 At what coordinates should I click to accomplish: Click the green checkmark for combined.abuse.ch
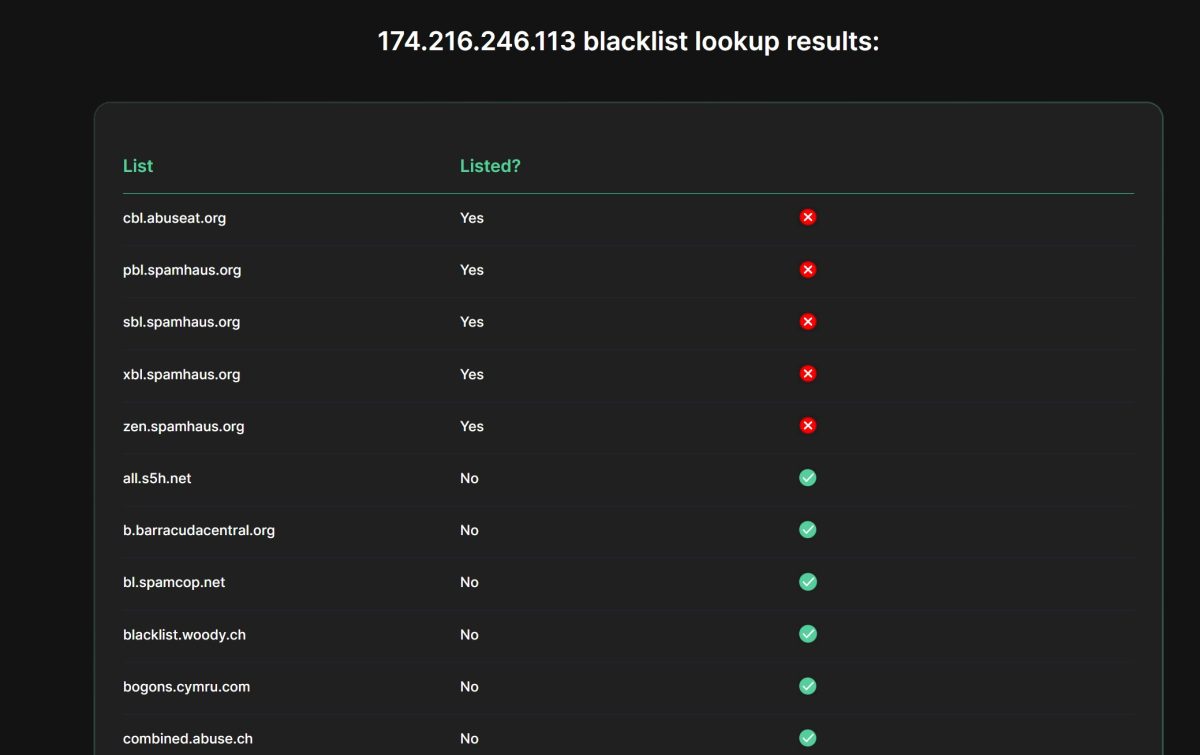(x=808, y=738)
